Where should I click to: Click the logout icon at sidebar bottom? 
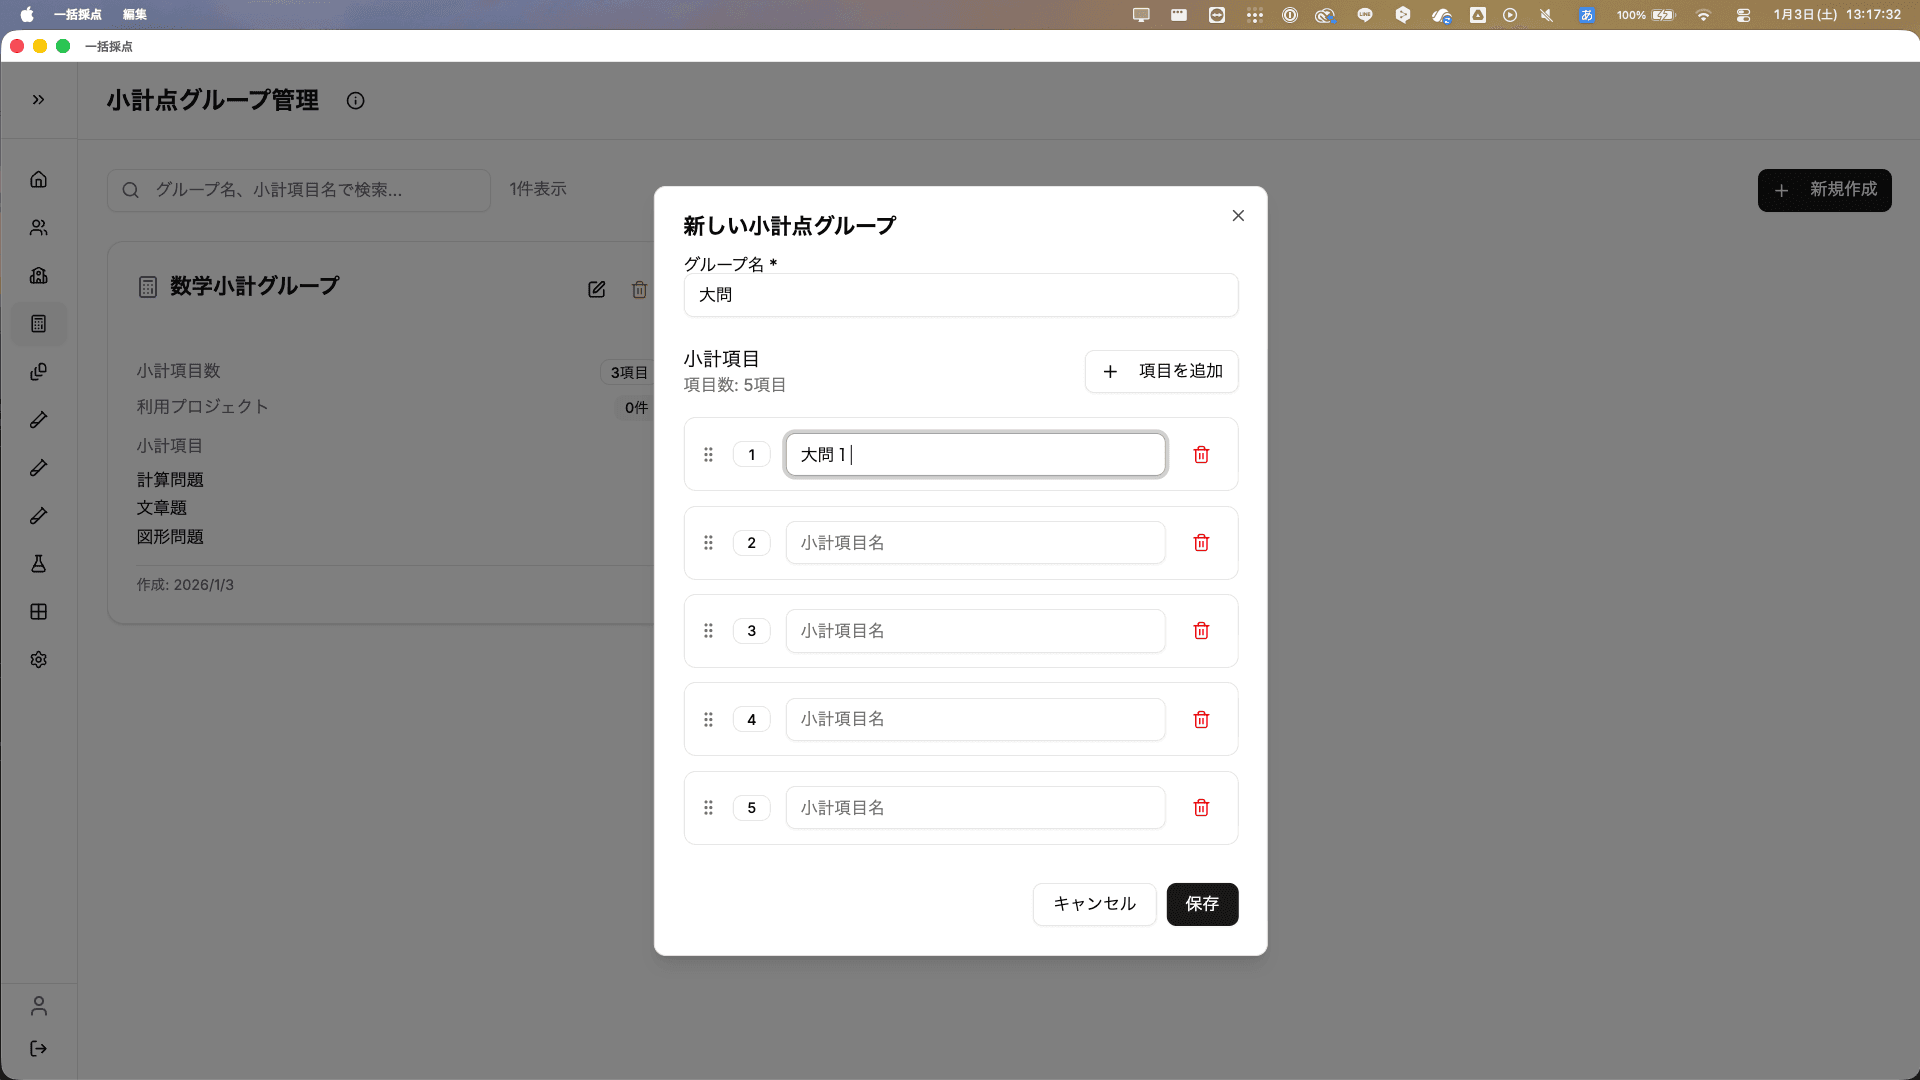pyautogui.click(x=38, y=1048)
